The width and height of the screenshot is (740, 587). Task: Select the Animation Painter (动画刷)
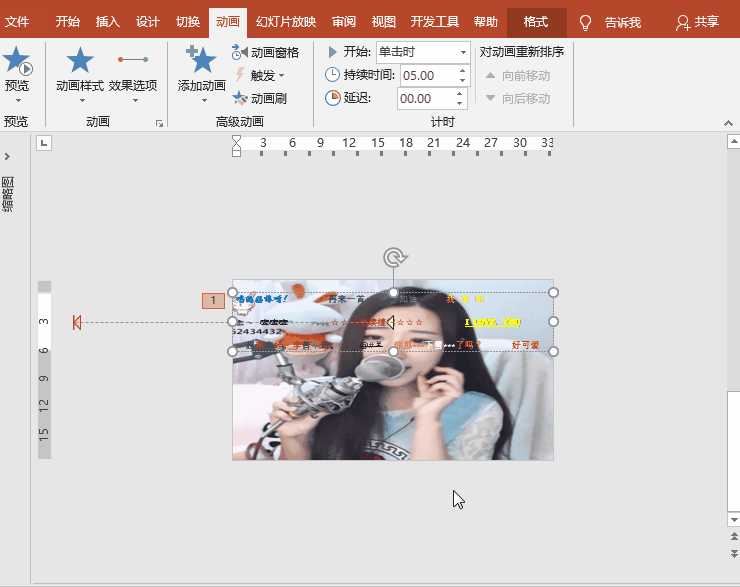coord(260,98)
